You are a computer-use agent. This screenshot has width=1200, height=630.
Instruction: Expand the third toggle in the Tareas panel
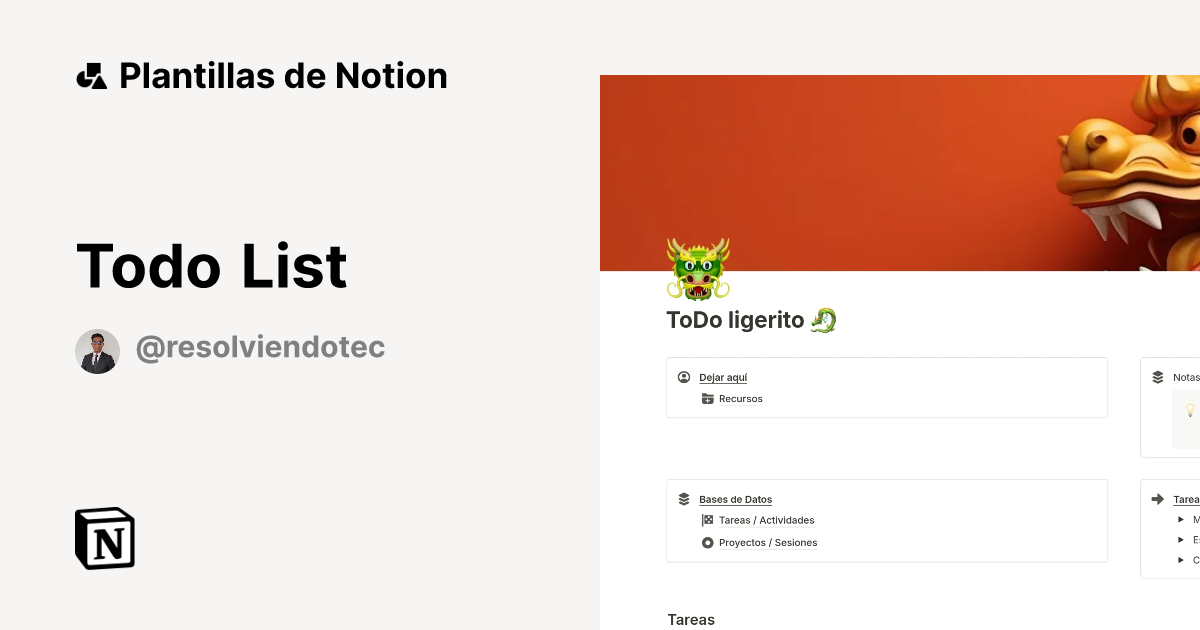1180,560
